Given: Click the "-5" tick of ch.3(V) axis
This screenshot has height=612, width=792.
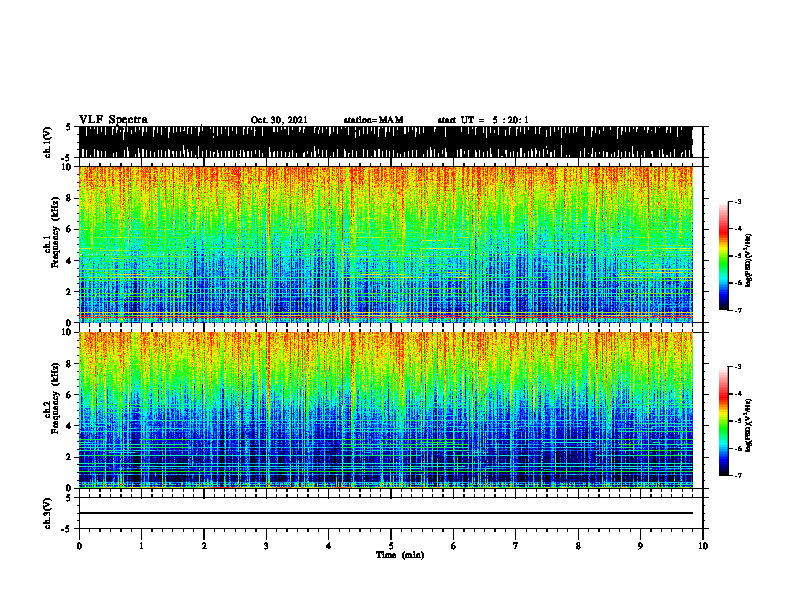Looking at the screenshot, I should point(68,529).
